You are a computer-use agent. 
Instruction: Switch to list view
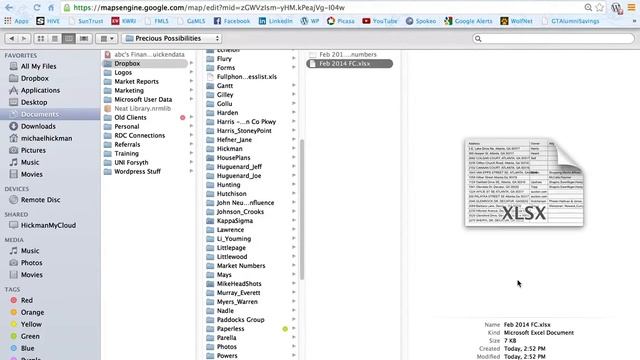(x=55, y=38)
